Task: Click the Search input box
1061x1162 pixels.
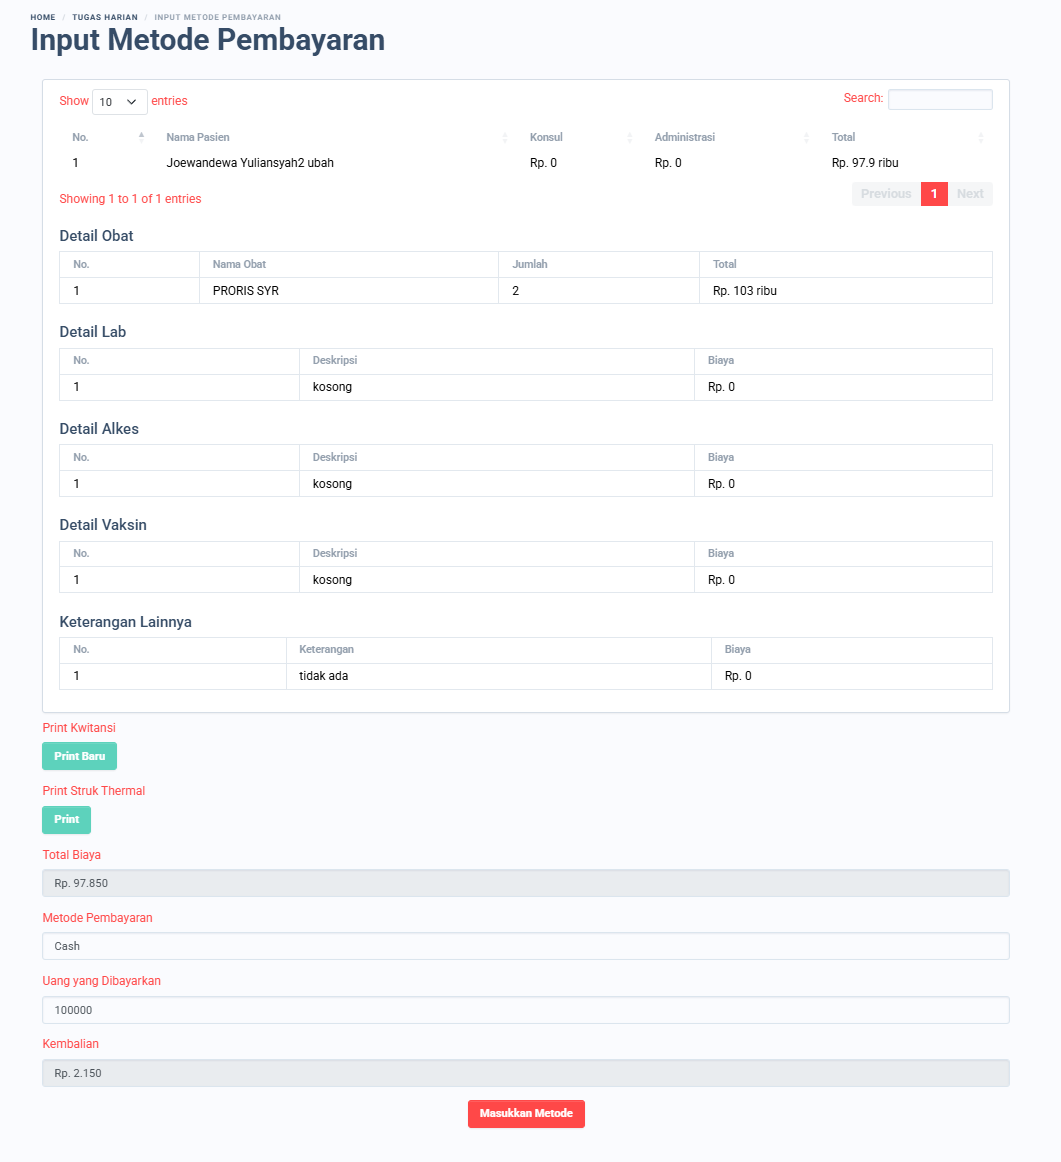Action: click(939, 99)
